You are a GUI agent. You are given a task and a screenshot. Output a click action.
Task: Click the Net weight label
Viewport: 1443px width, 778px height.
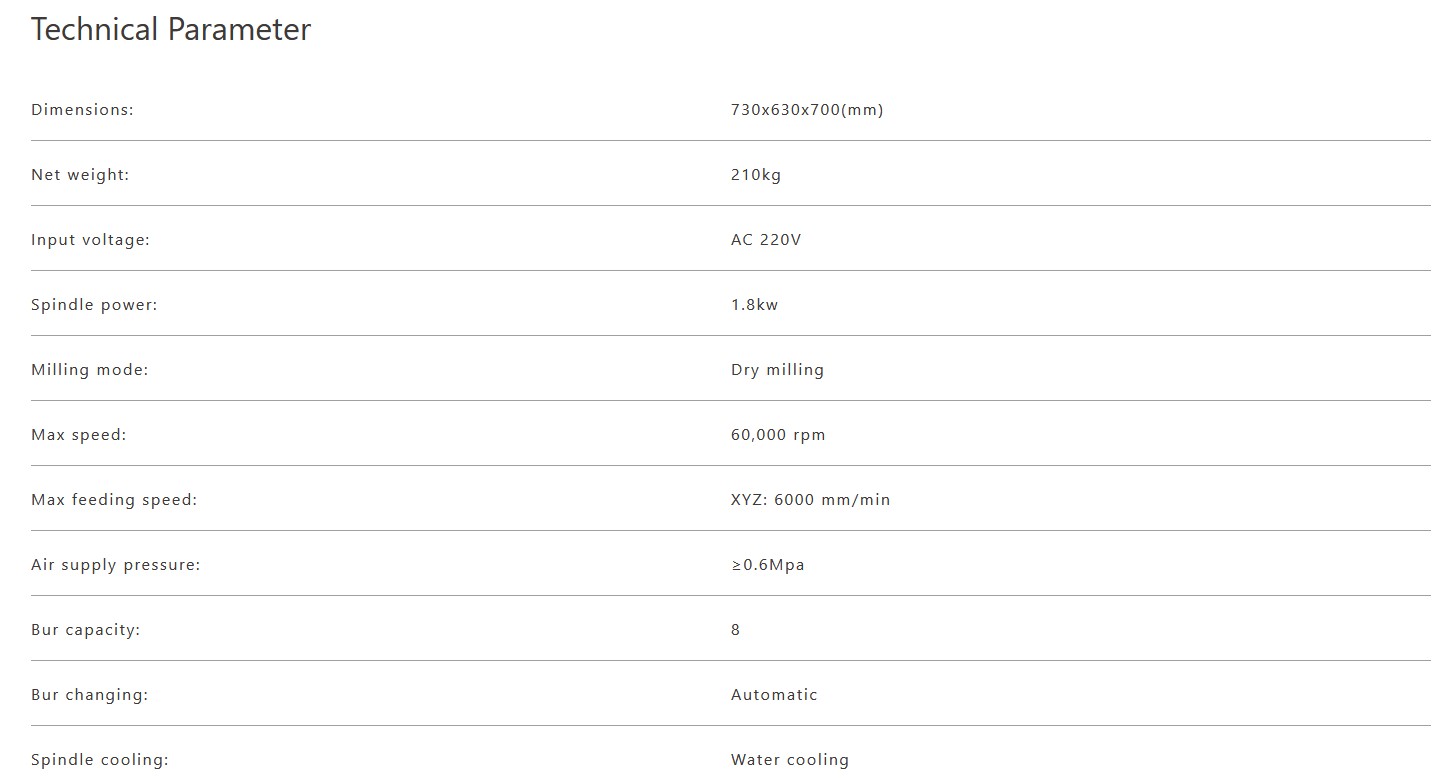80,175
